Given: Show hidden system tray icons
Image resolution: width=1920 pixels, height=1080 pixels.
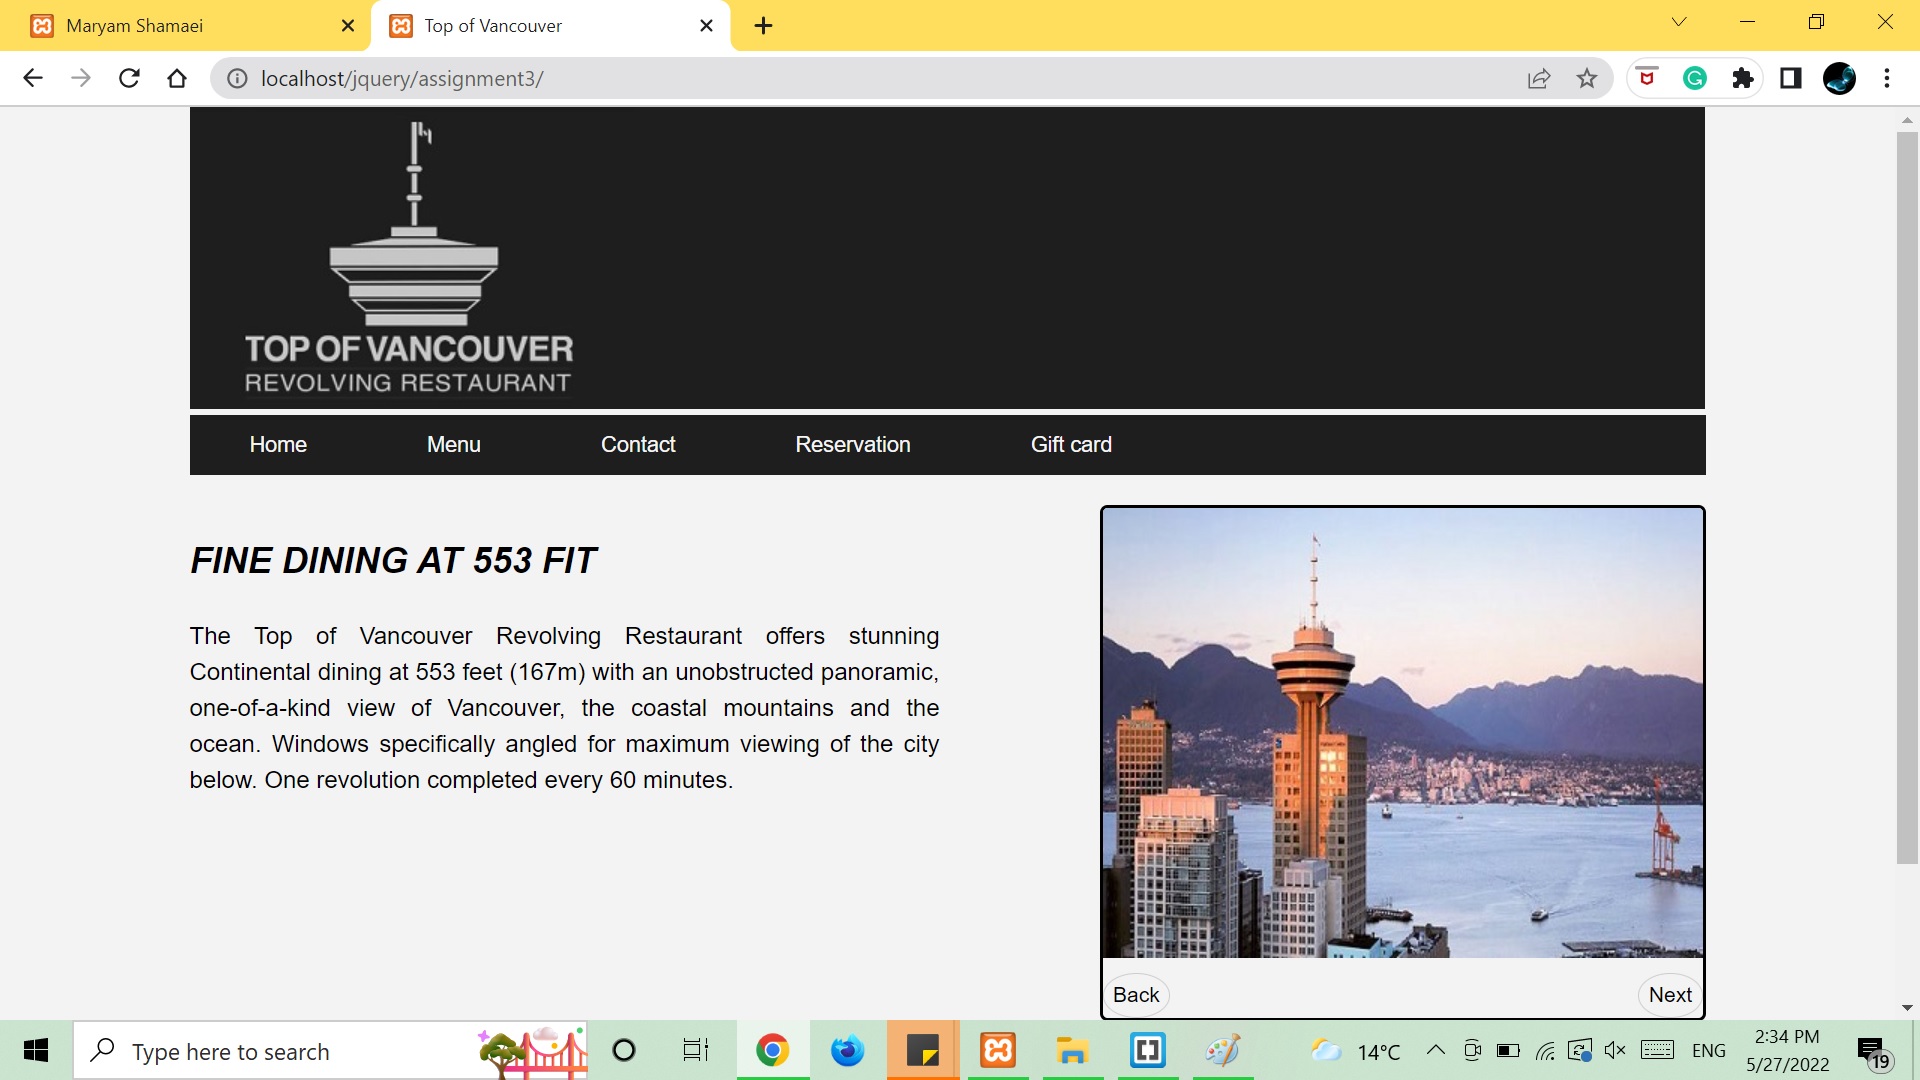Looking at the screenshot, I should pos(1435,1050).
